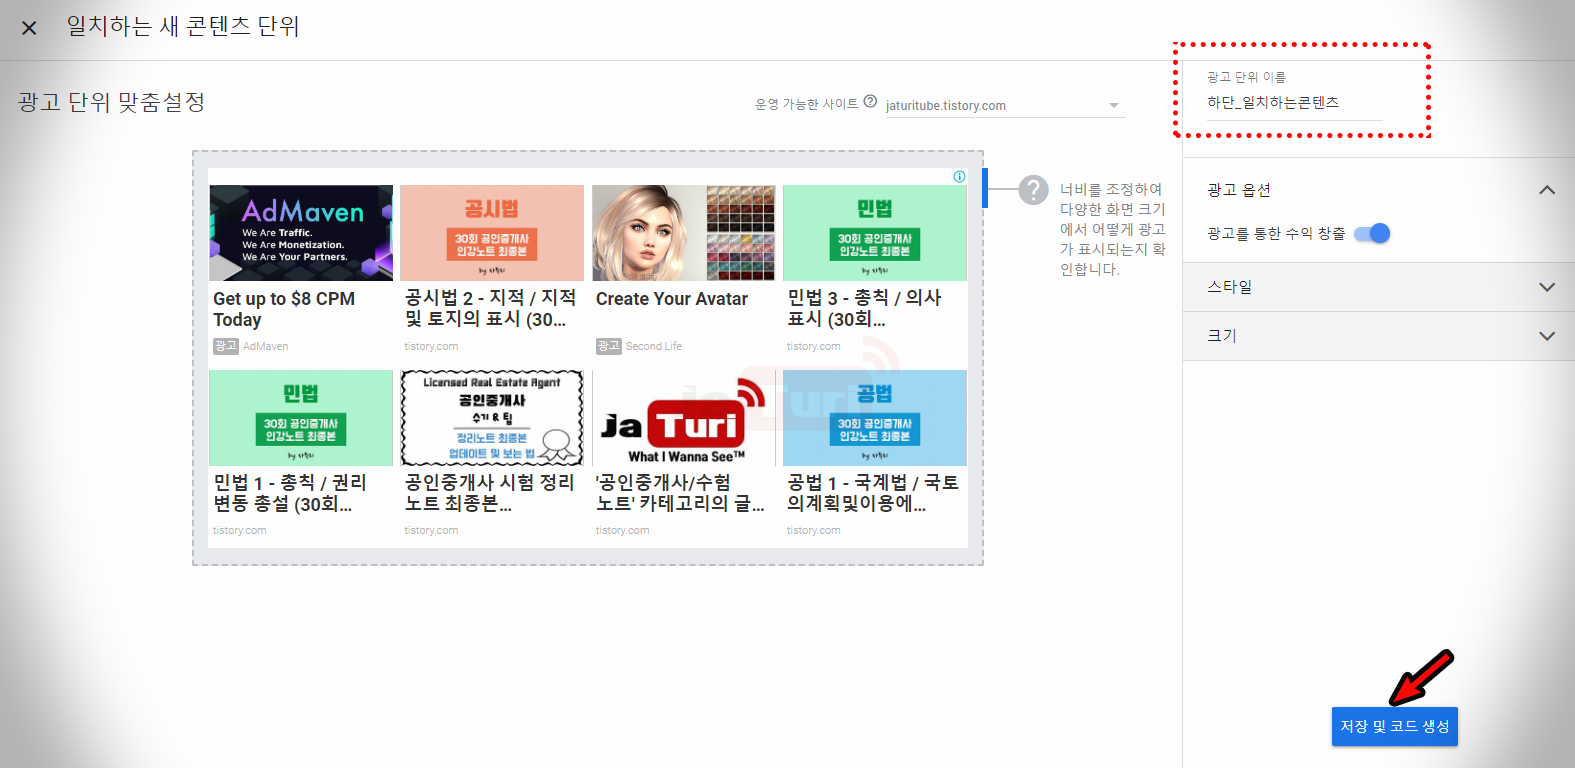1575x768 pixels.
Task: Click the Second Life avatar thumbnail
Action: coord(684,233)
